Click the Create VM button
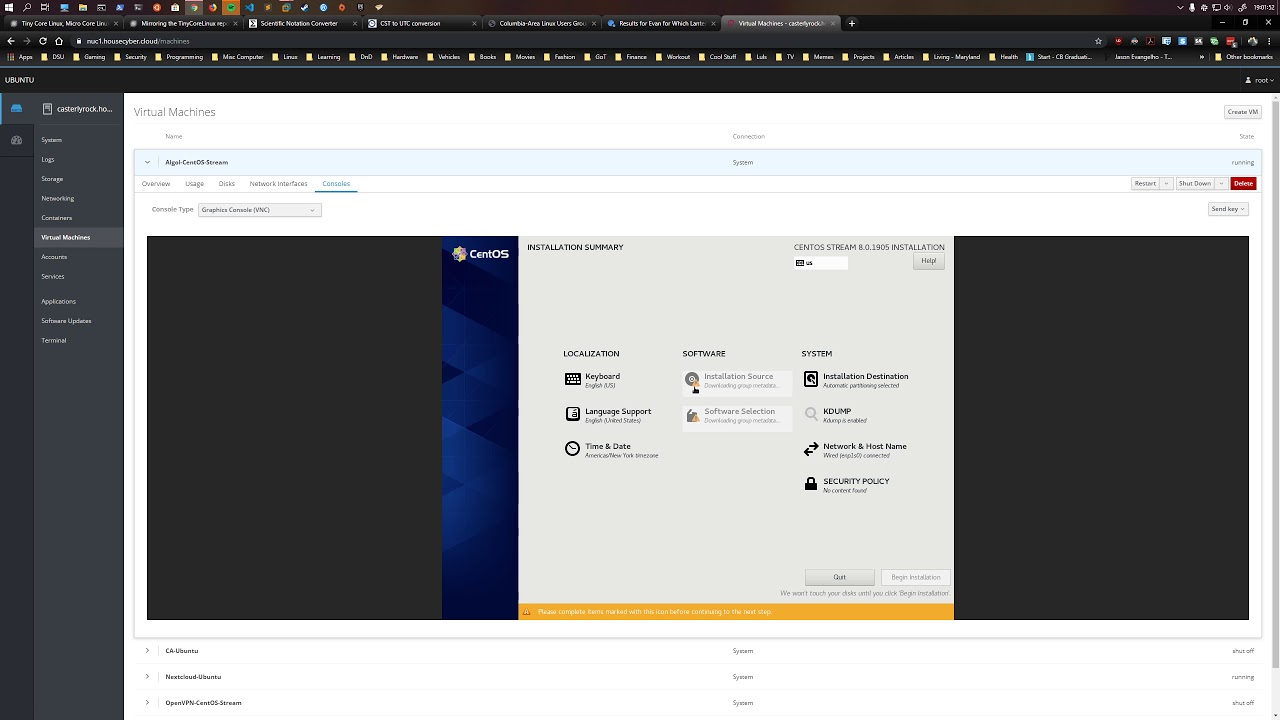 1242,112
